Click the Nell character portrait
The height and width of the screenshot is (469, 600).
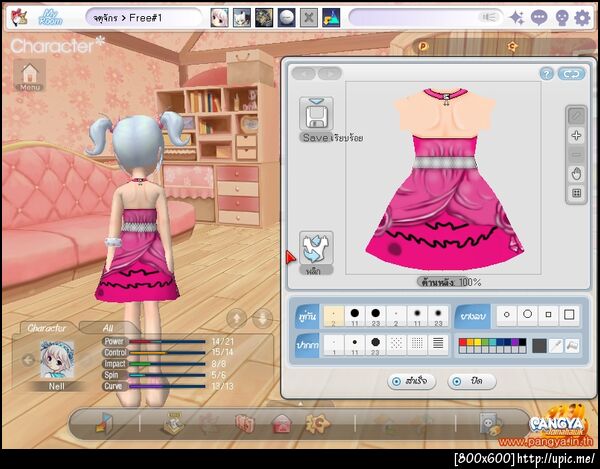pos(57,360)
